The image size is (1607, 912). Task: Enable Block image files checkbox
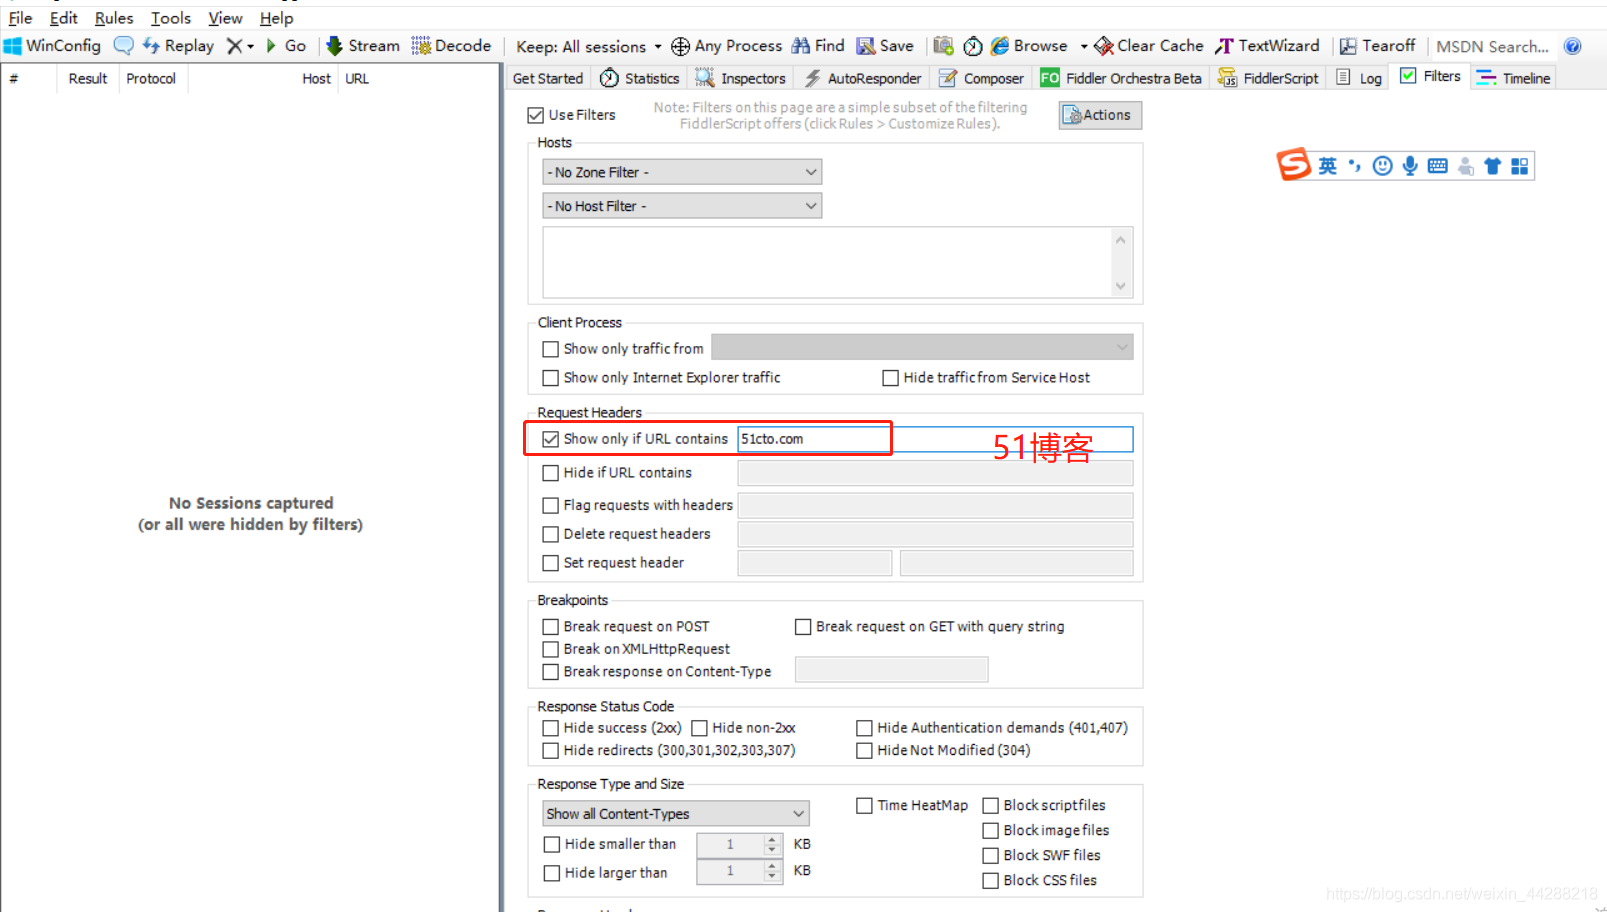pos(990,831)
